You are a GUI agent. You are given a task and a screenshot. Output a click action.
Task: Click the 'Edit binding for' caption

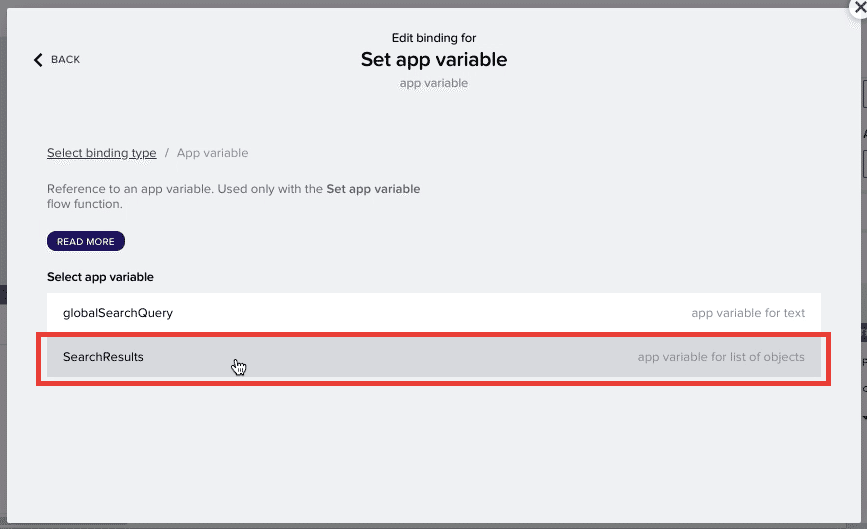click(434, 38)
